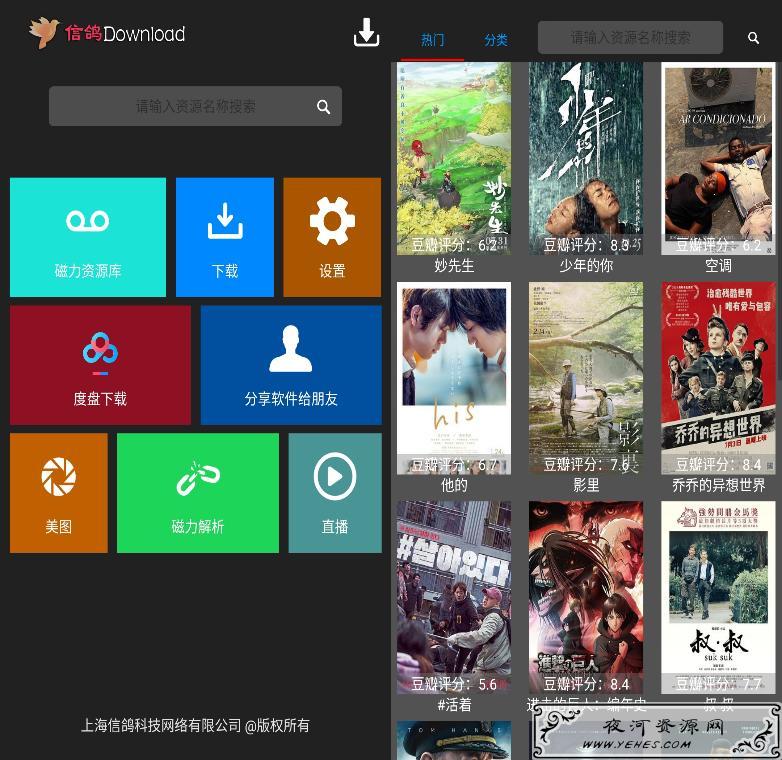
Task: Click the 豆瓣评分: 5.6 rating label
Action: point(454,684)
